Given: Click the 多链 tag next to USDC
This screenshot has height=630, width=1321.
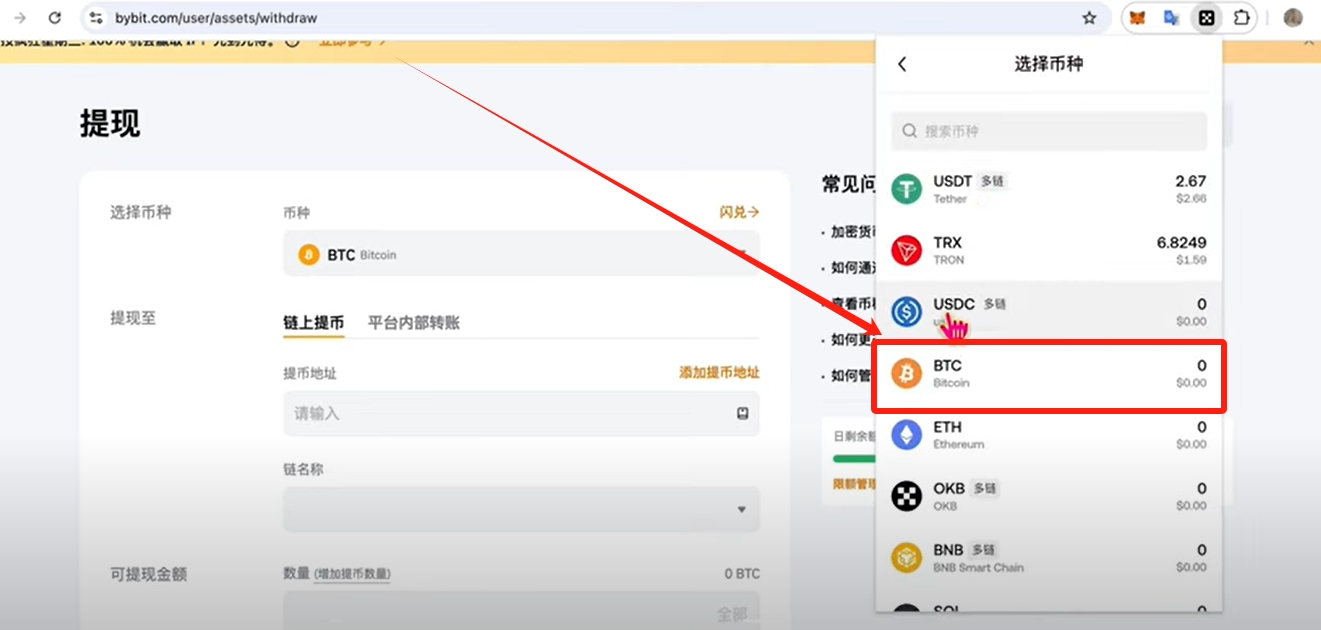Looking at the screenshot, I should (x=994, y=304).
